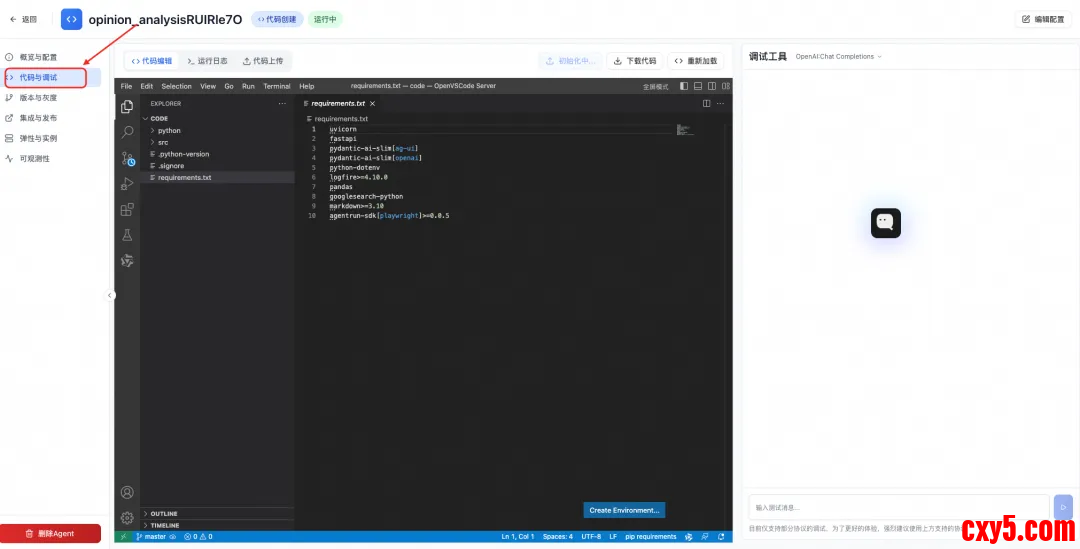Expand the python folder in Explorer

coord(168,131)
